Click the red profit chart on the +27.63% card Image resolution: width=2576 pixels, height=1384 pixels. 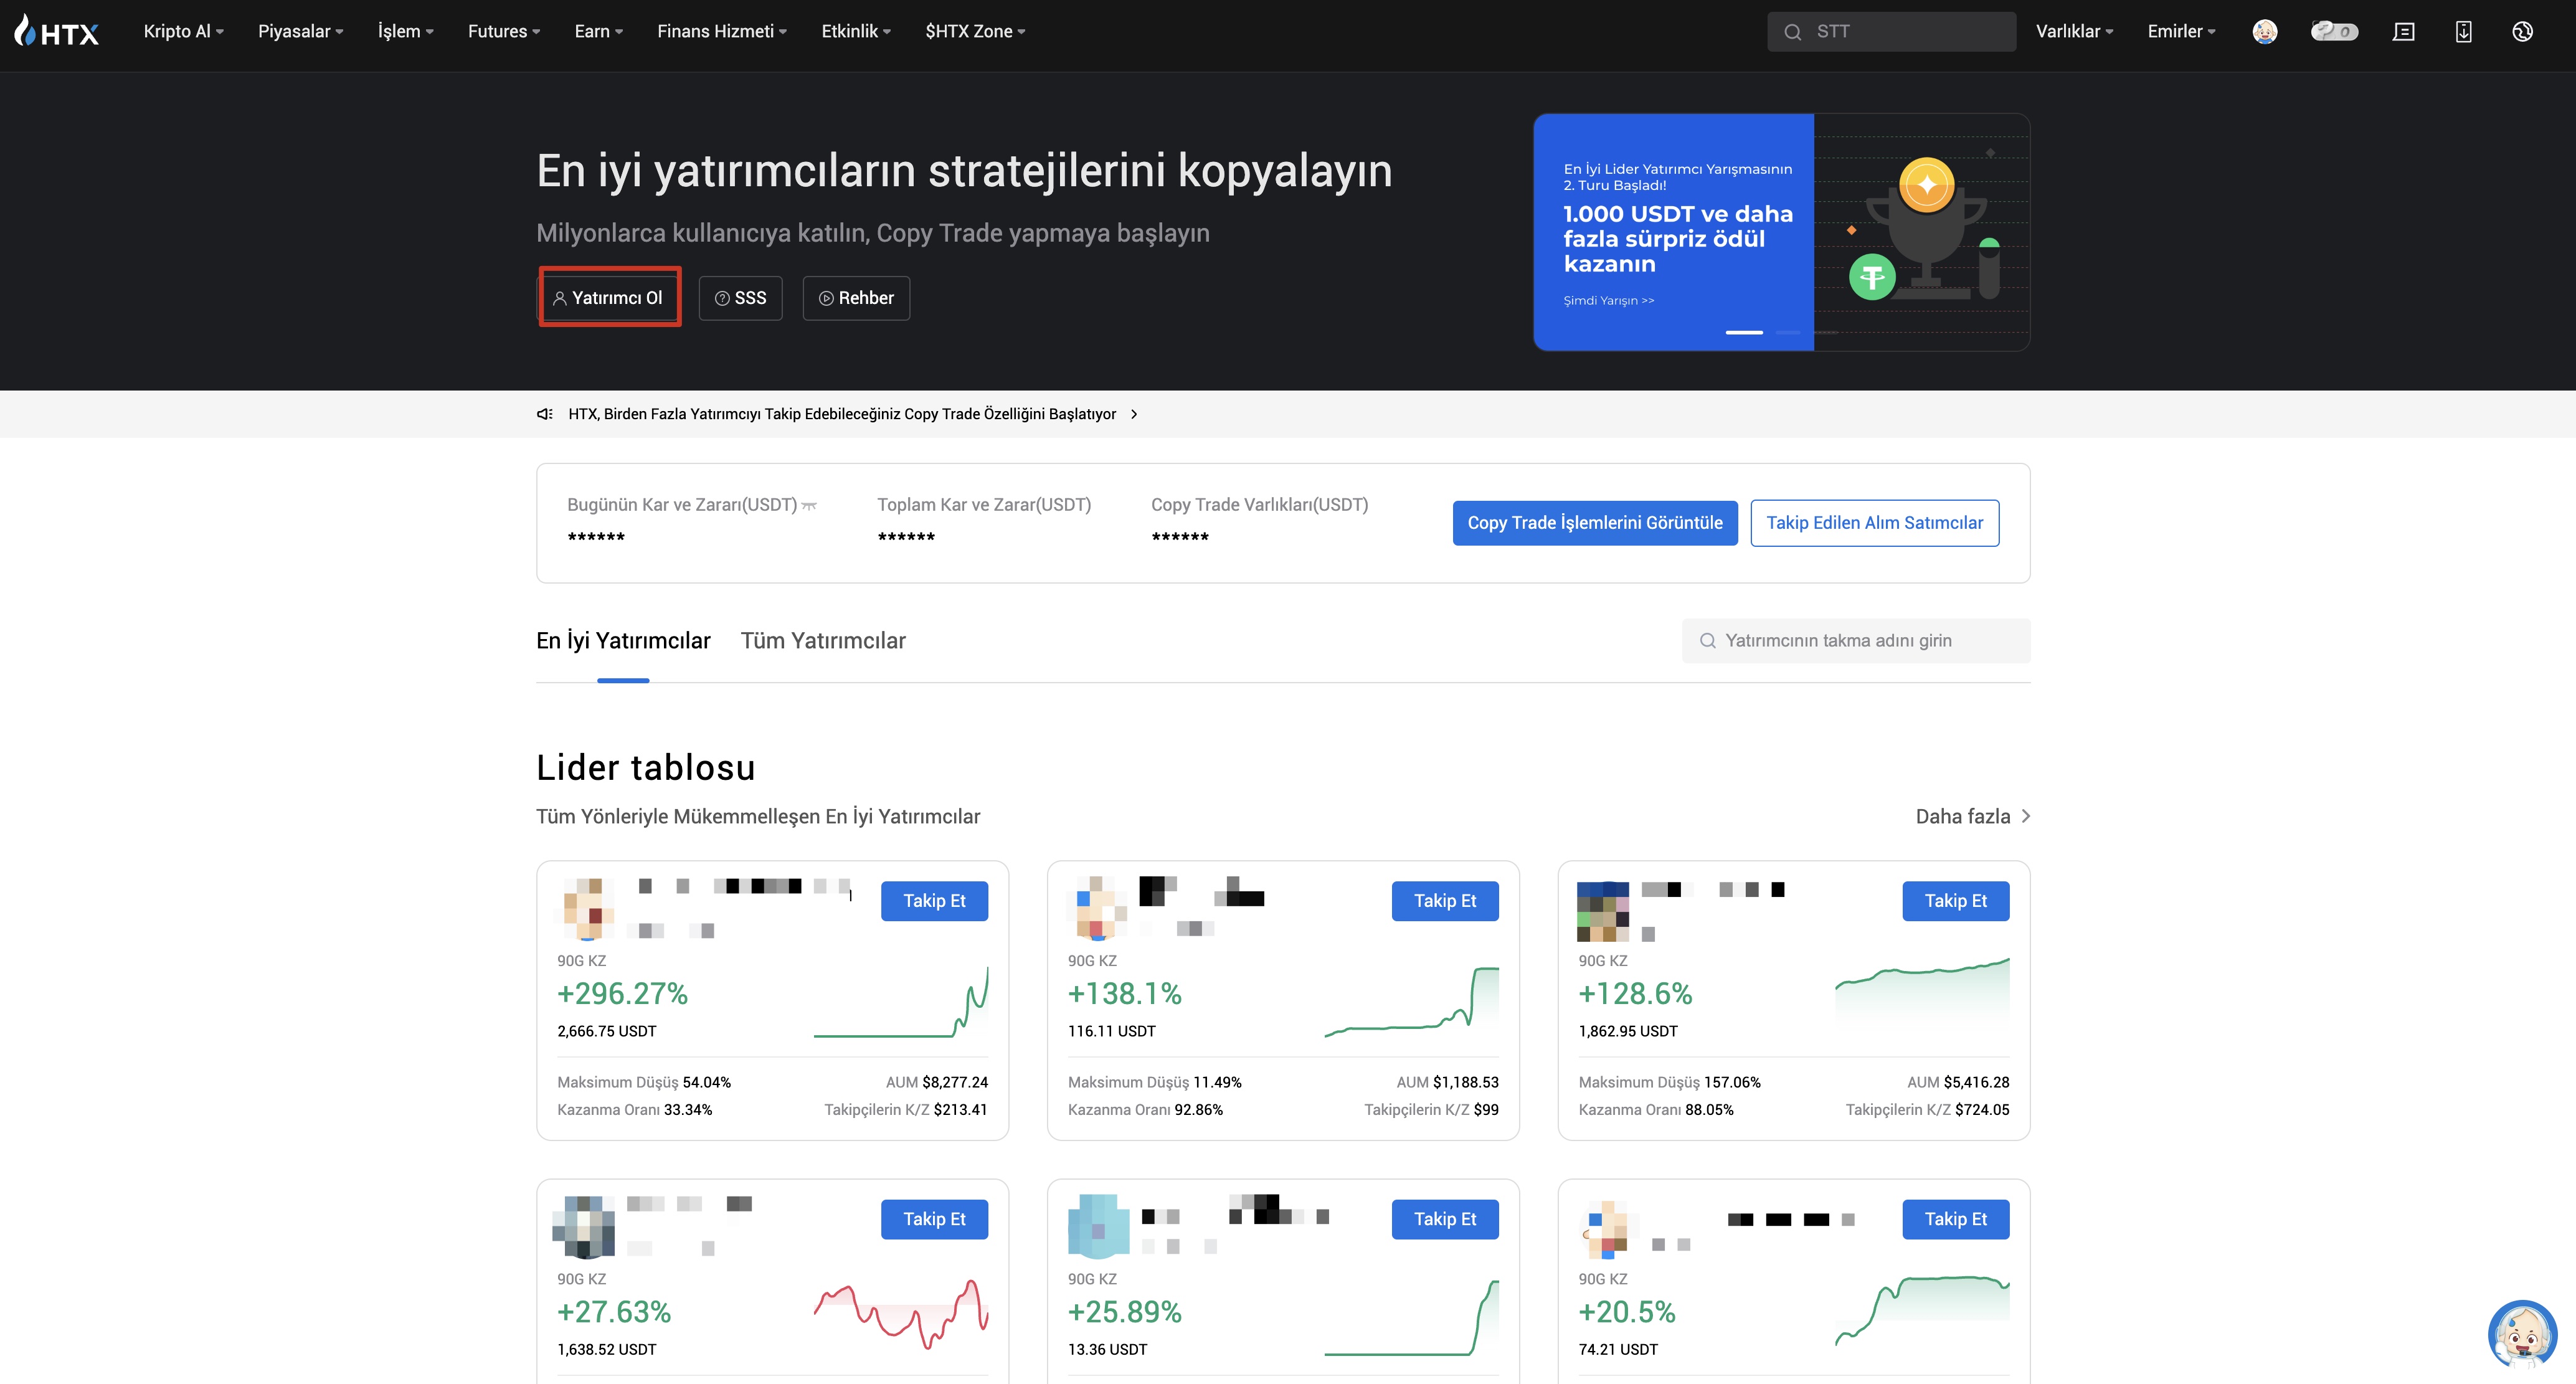coord(901,1314)
